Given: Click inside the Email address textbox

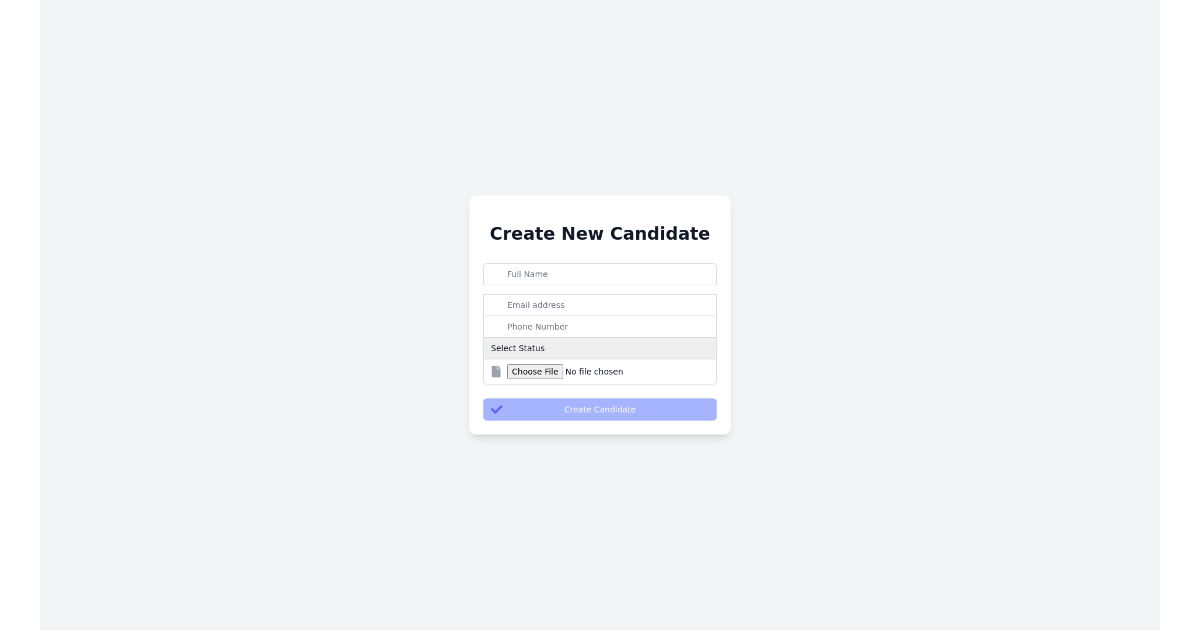Looking at the screenshot, I should 600,305.
